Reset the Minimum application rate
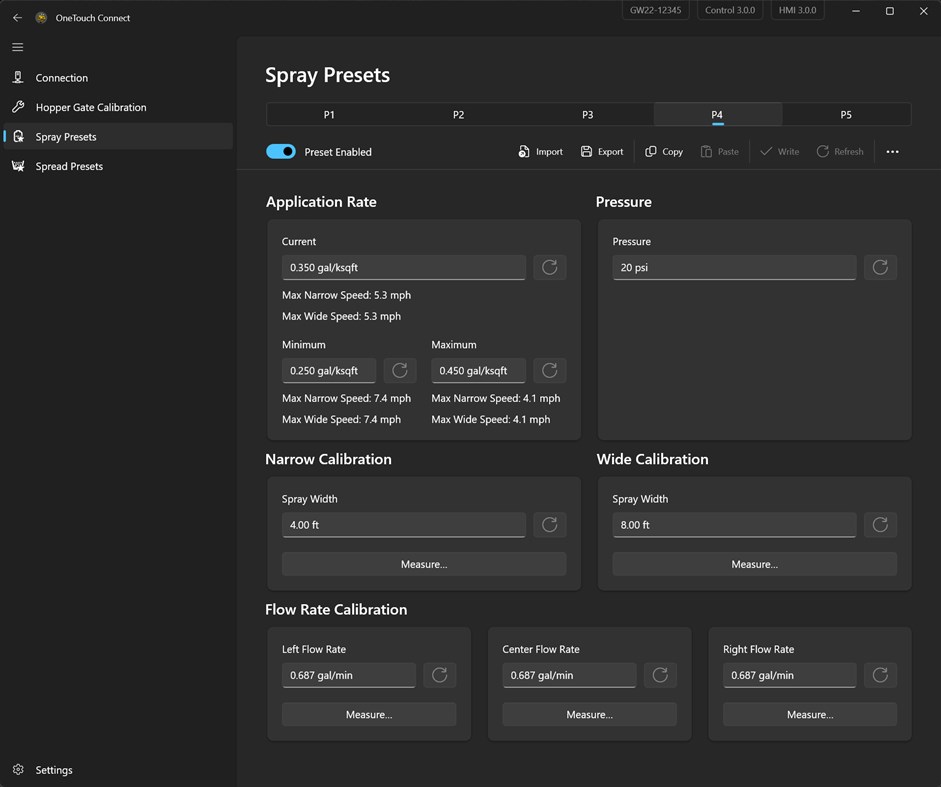Image resolution: width=941 pixels, height=787 pixels. 400,370
